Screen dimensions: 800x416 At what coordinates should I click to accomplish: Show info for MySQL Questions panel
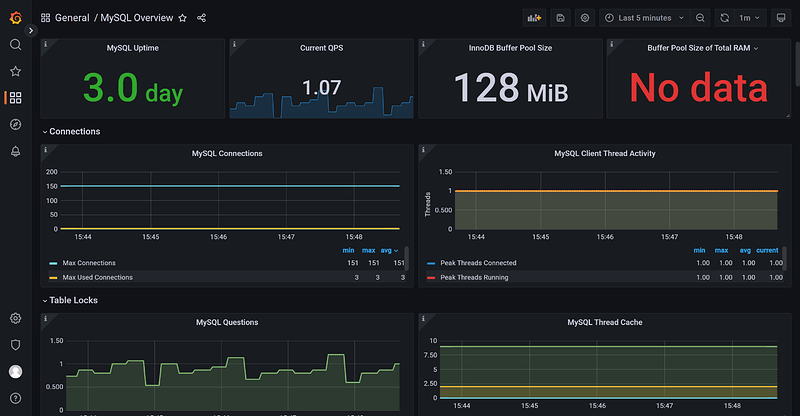tap(45, 319)
